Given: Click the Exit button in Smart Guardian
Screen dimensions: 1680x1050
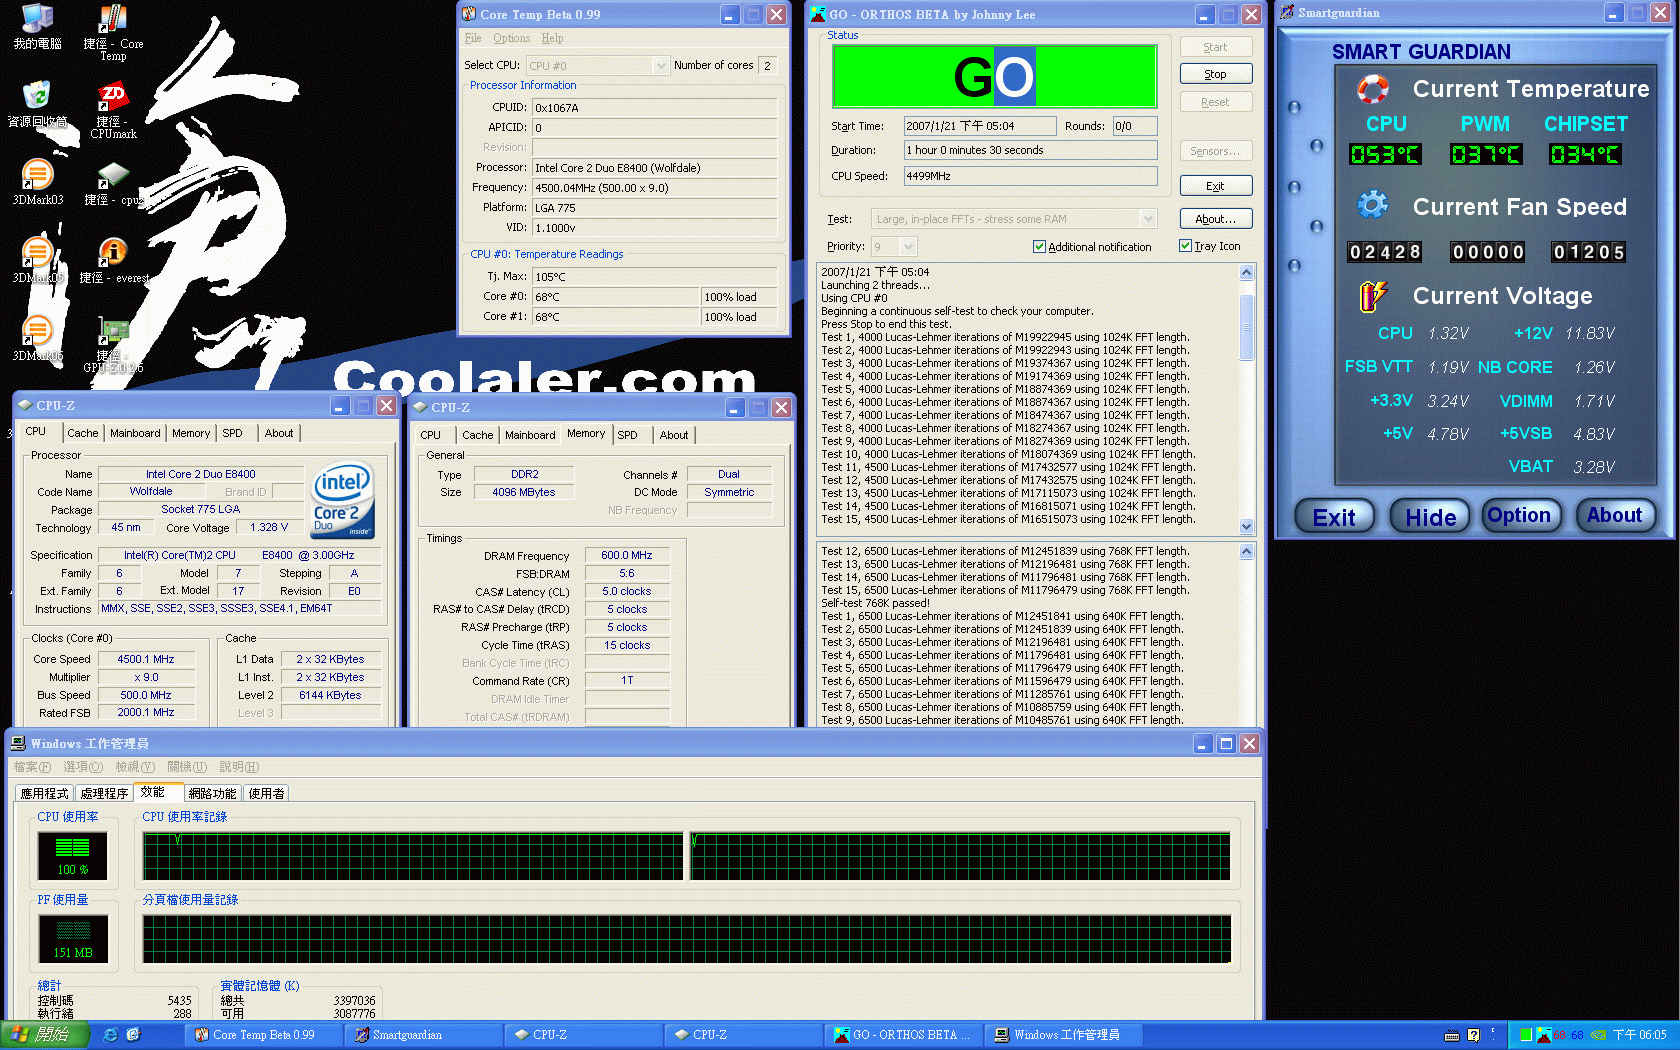Looking at the screenshot, I should pyautogui.click(x=1334, y=517).
